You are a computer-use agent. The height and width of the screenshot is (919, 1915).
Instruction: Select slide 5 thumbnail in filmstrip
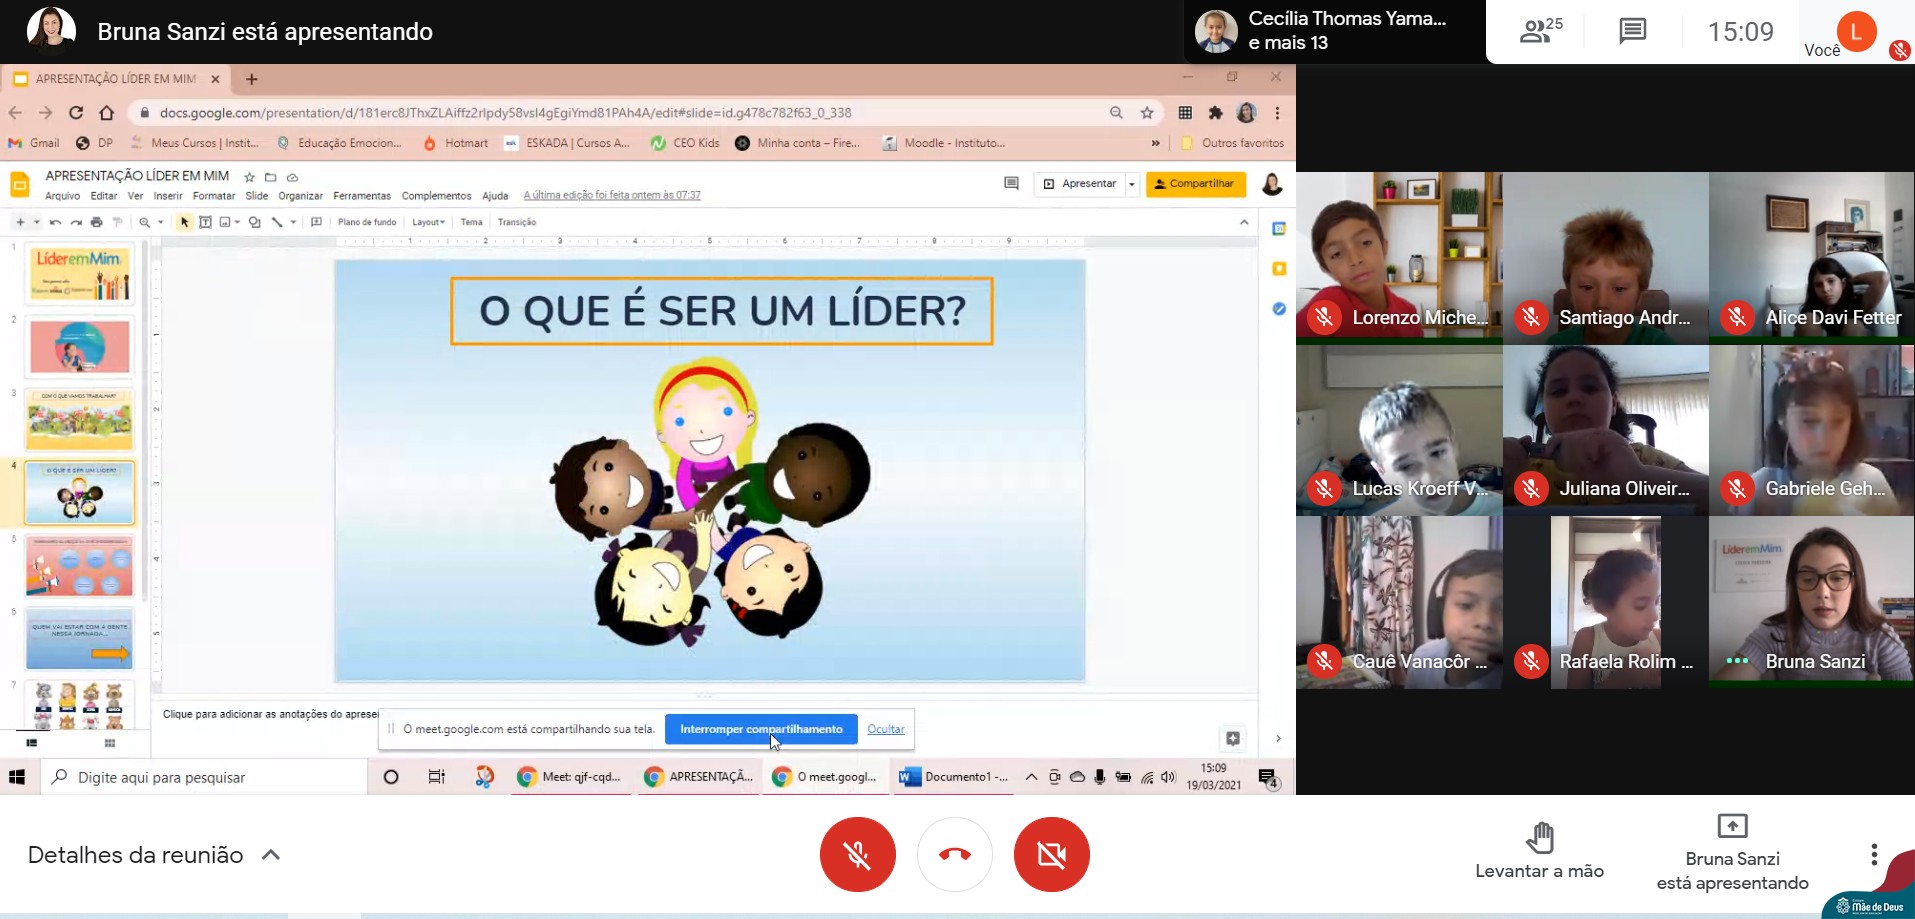(79, 565)
